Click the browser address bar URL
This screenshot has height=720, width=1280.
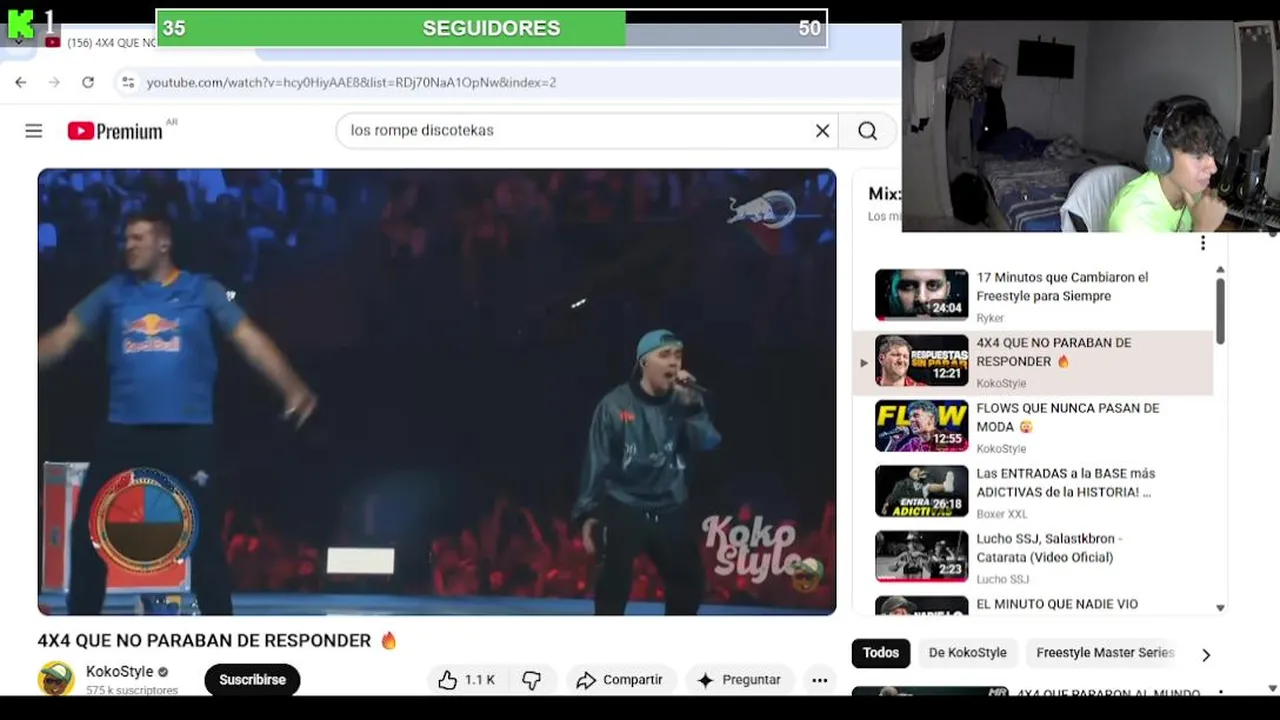coord(351,82)
